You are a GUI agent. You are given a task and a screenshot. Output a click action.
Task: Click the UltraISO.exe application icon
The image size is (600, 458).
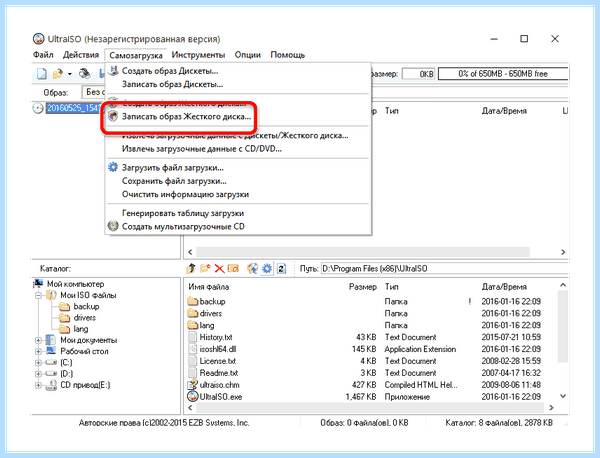click(192, 396)
